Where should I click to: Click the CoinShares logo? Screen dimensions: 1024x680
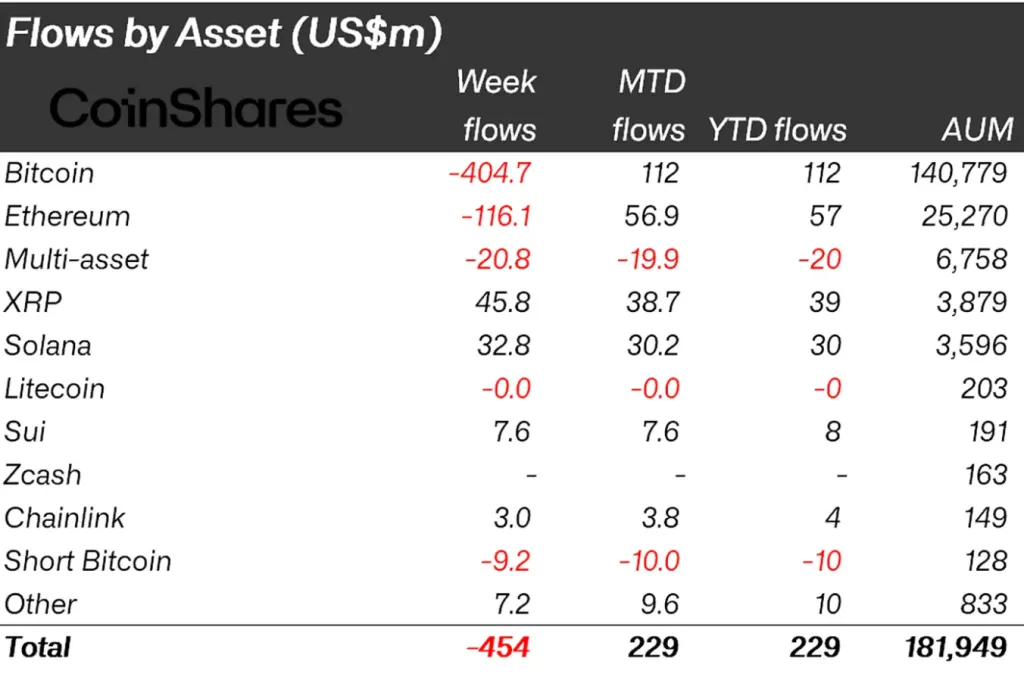(196, 108)
